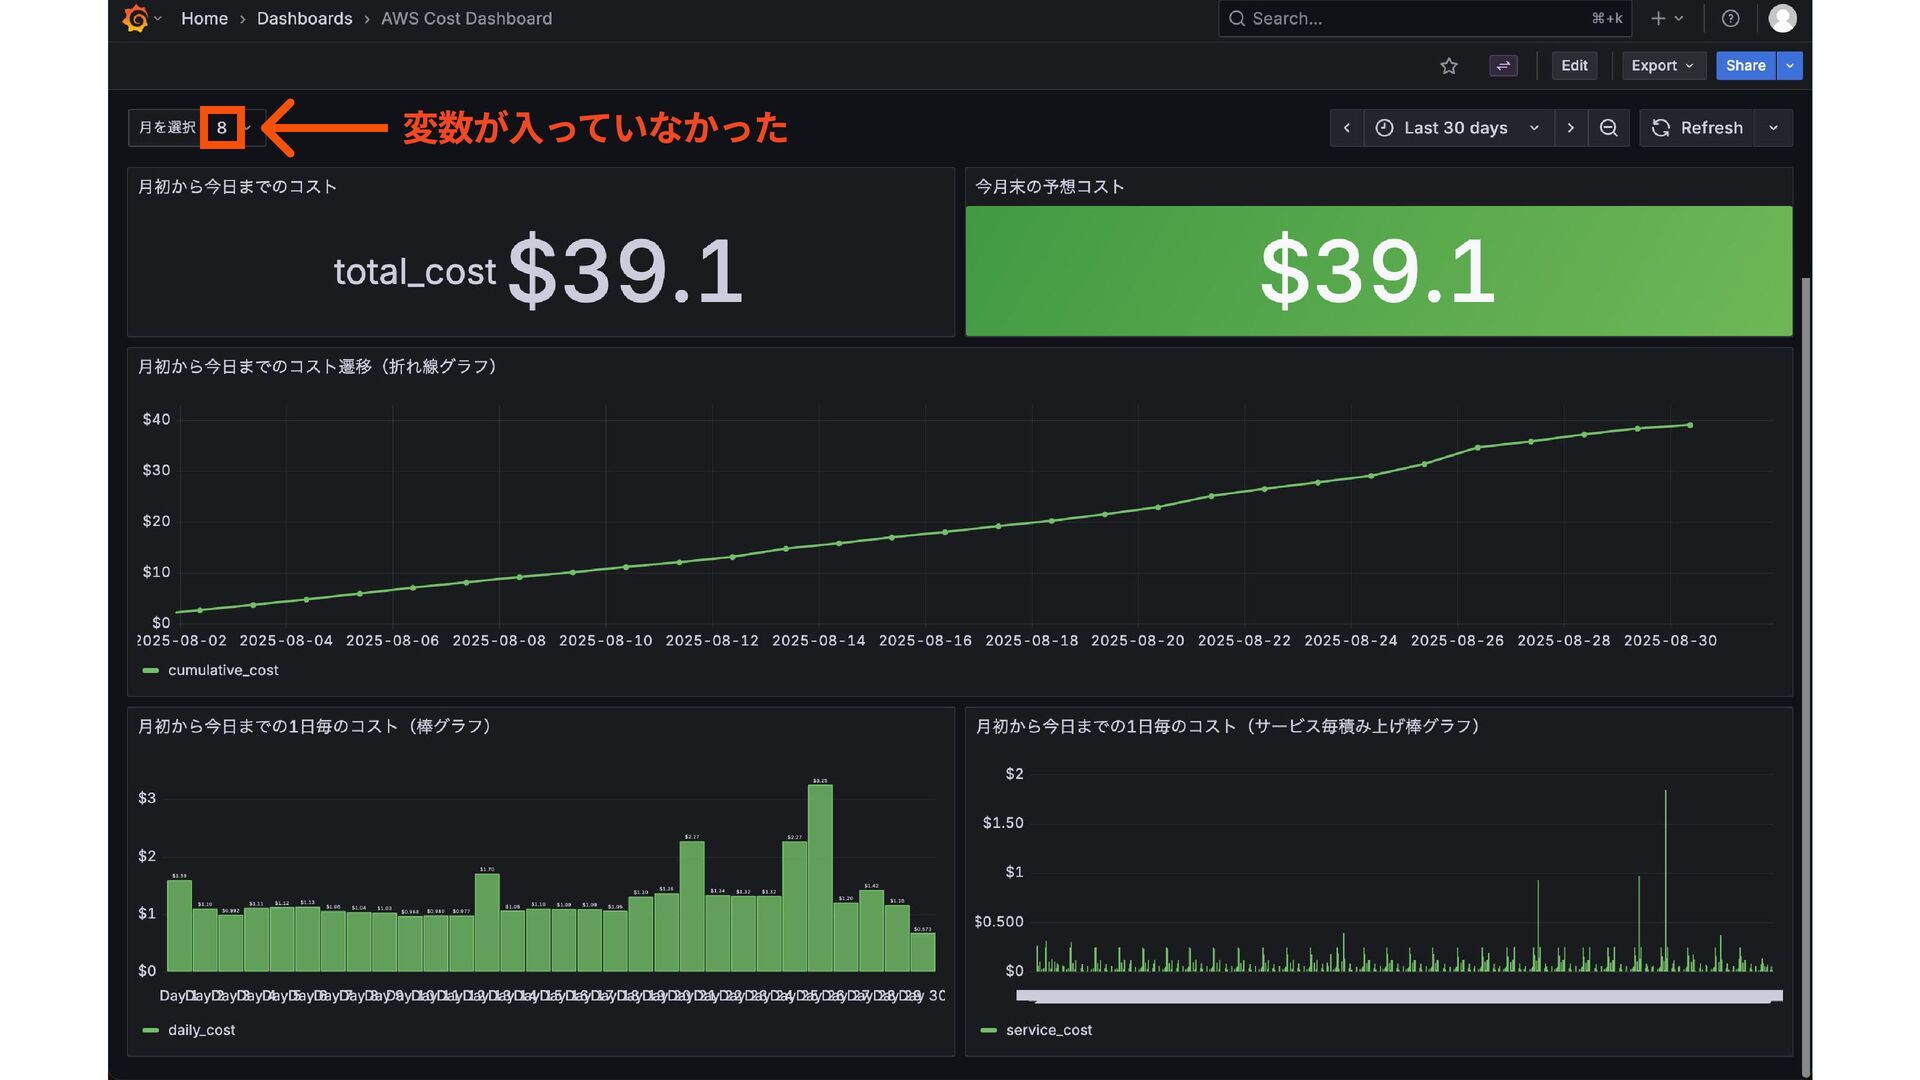Click the サービス毎積み上げ棒グラフ panel title
1920x1080 pixels.
point(1227,727)
